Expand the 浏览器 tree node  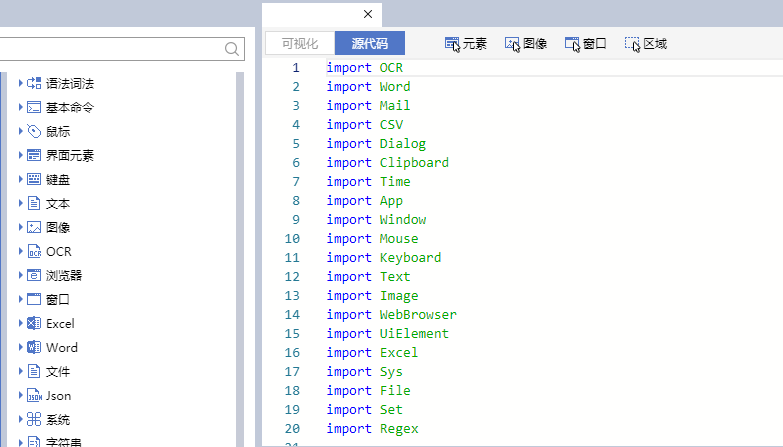20,276
